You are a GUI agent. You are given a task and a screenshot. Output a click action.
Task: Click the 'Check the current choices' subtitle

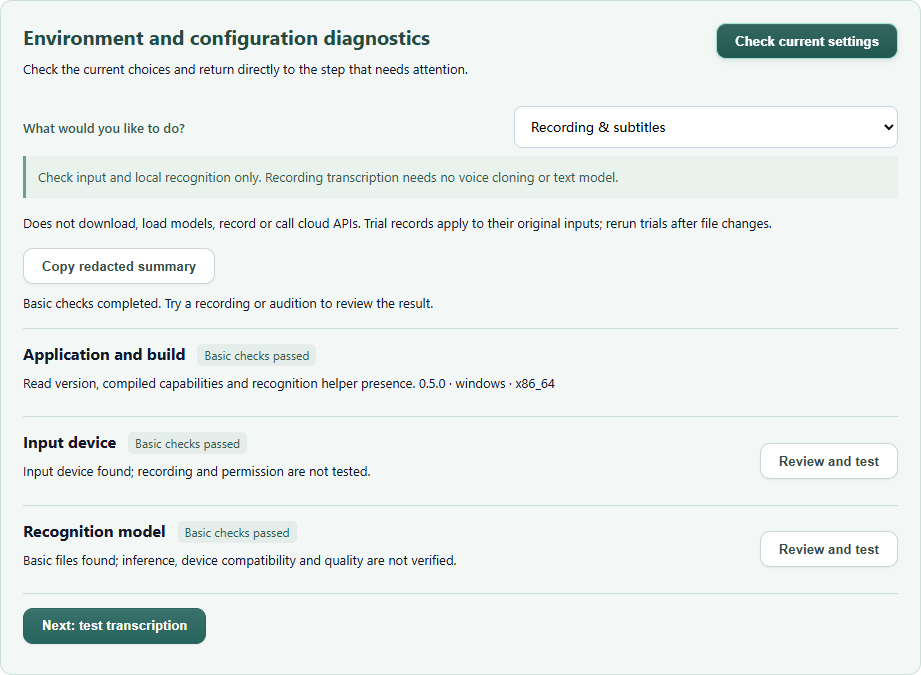[x=246, y=69]
